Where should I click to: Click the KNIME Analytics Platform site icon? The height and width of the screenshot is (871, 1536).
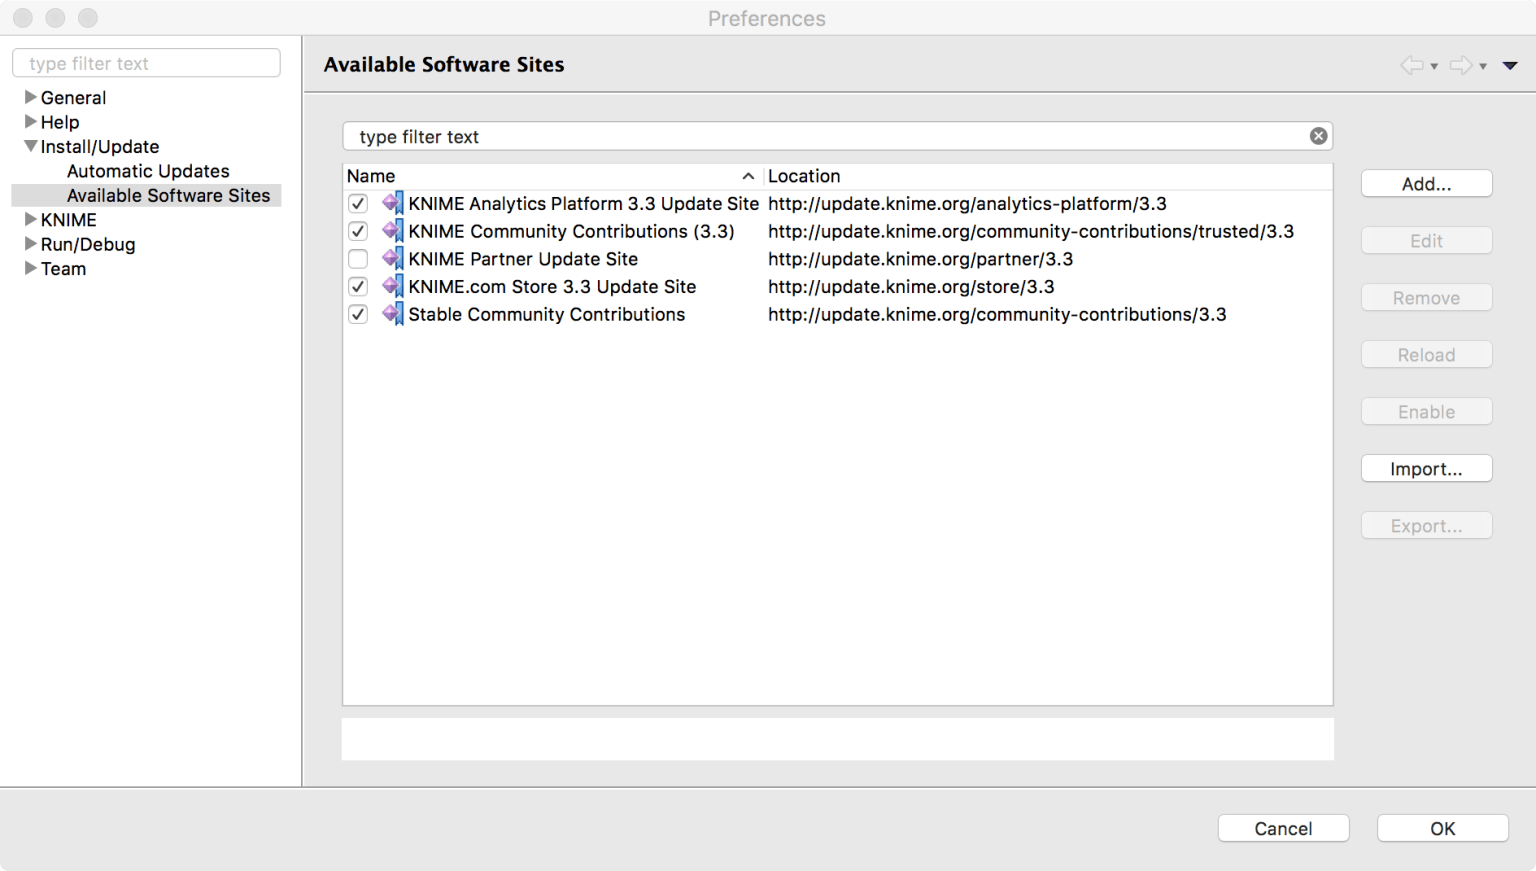393,203
